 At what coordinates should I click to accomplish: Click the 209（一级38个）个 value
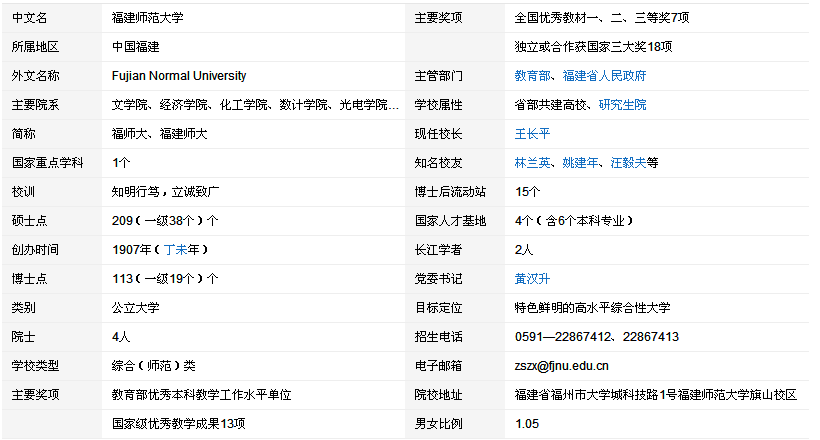[x=165, y=221]
